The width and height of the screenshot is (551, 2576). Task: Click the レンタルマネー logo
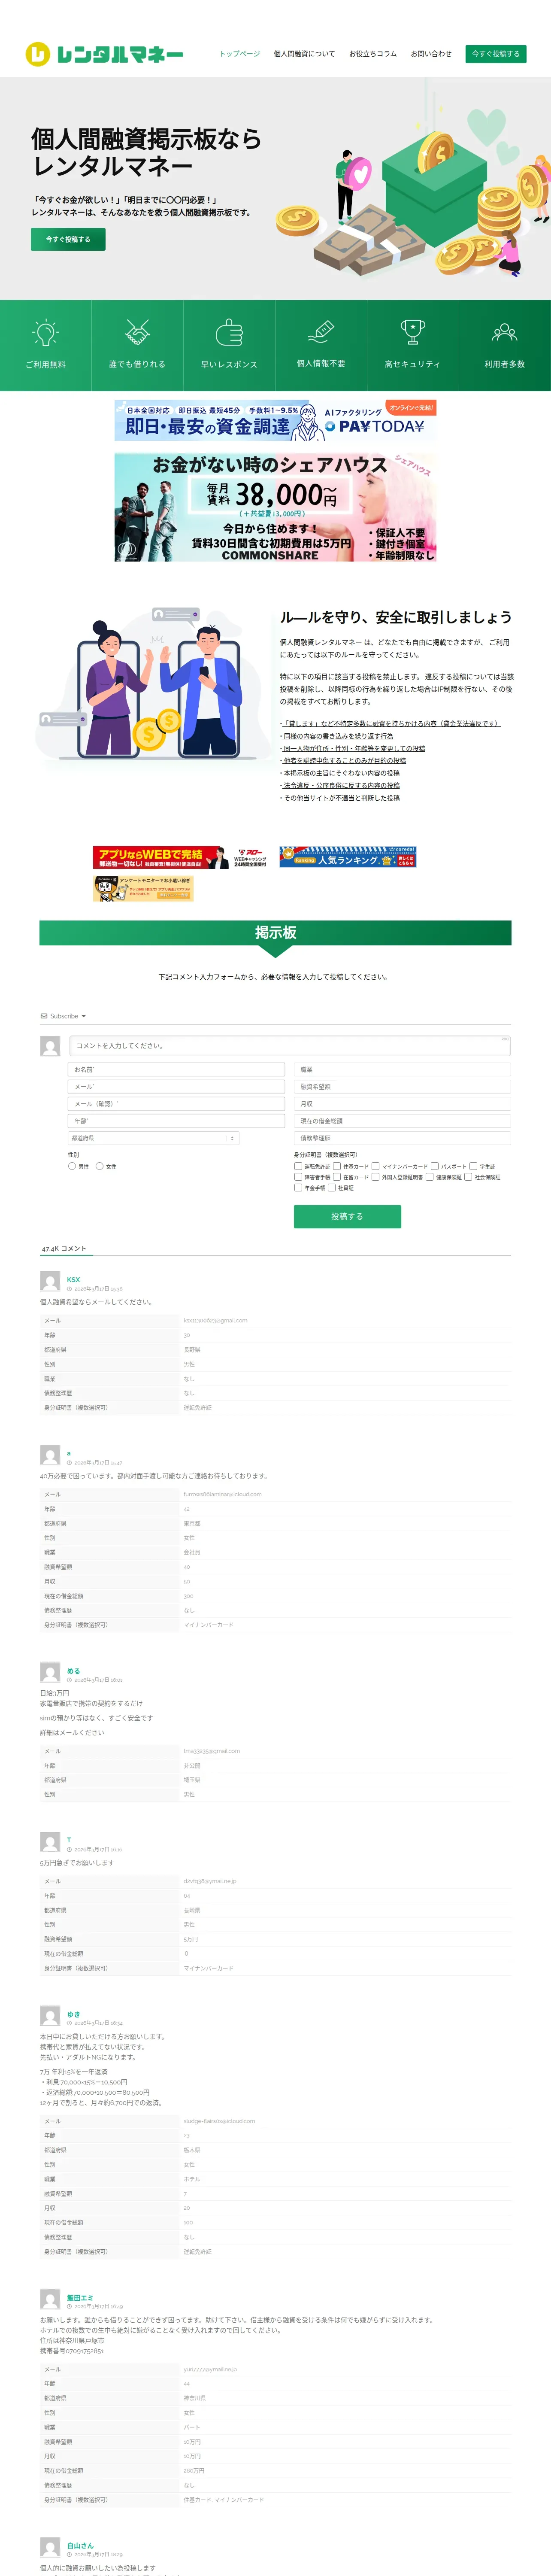click(x=104, y=54)
